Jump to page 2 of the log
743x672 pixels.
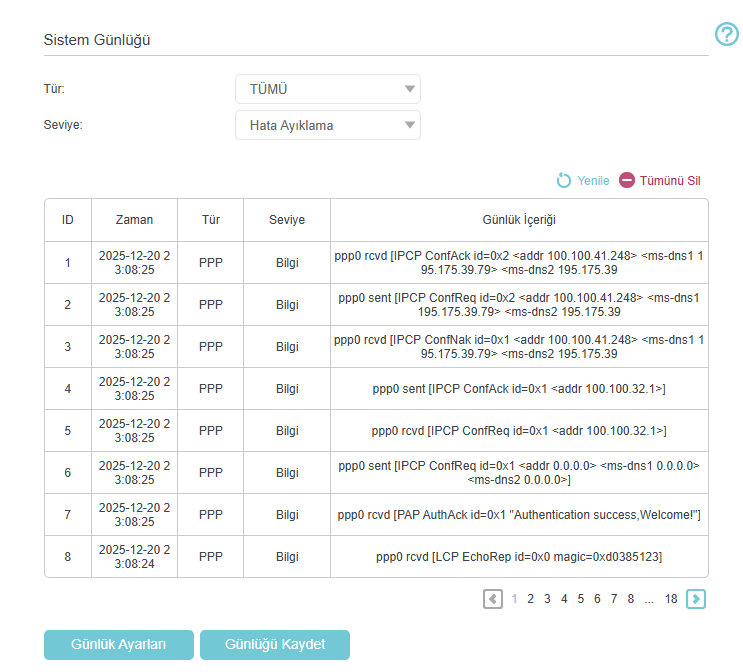pyautogui.click(x=530, y=599)
